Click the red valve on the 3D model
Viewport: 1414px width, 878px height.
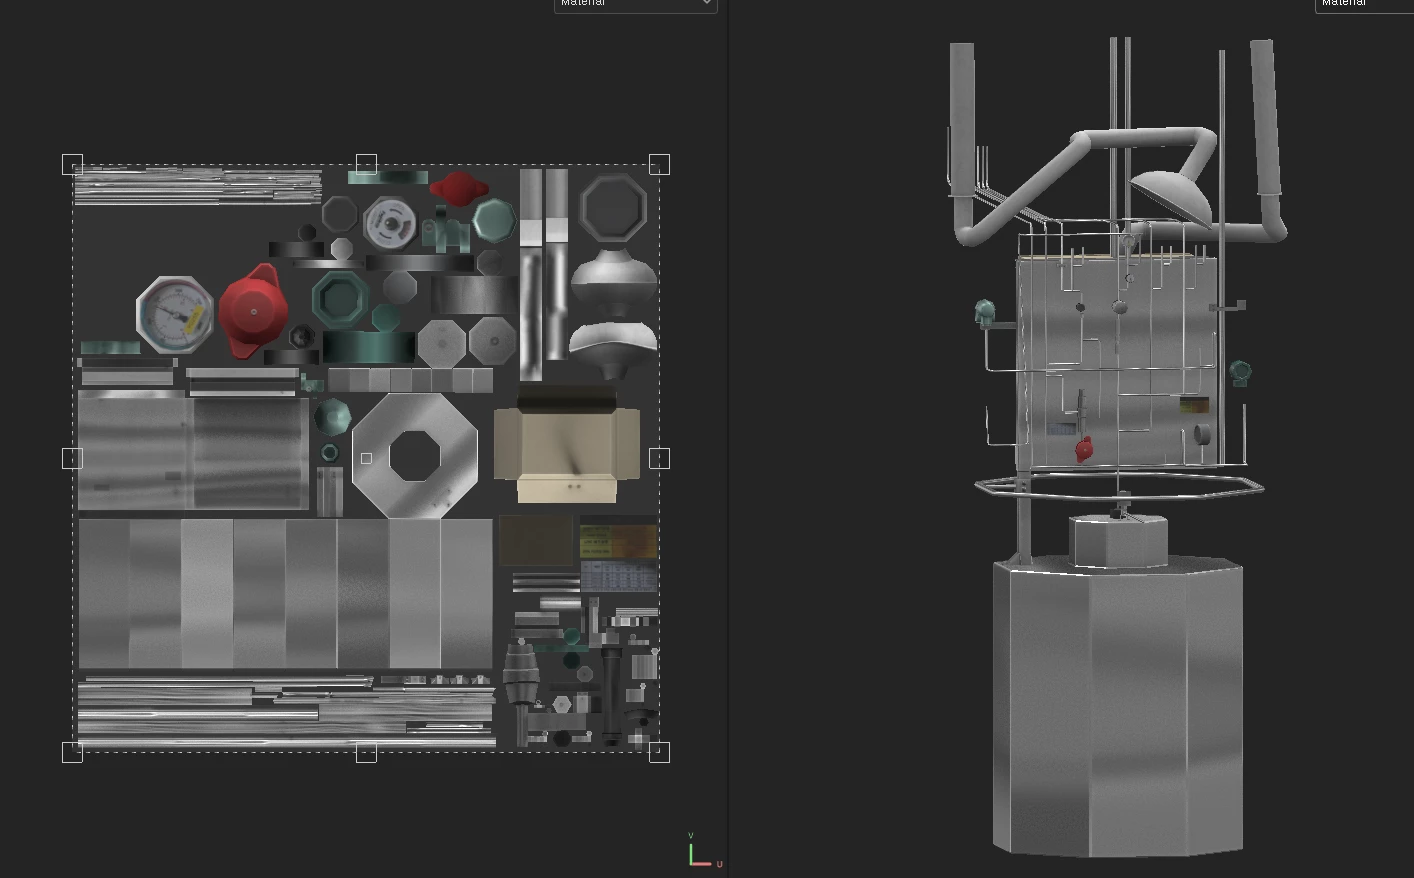(1084, 449)
